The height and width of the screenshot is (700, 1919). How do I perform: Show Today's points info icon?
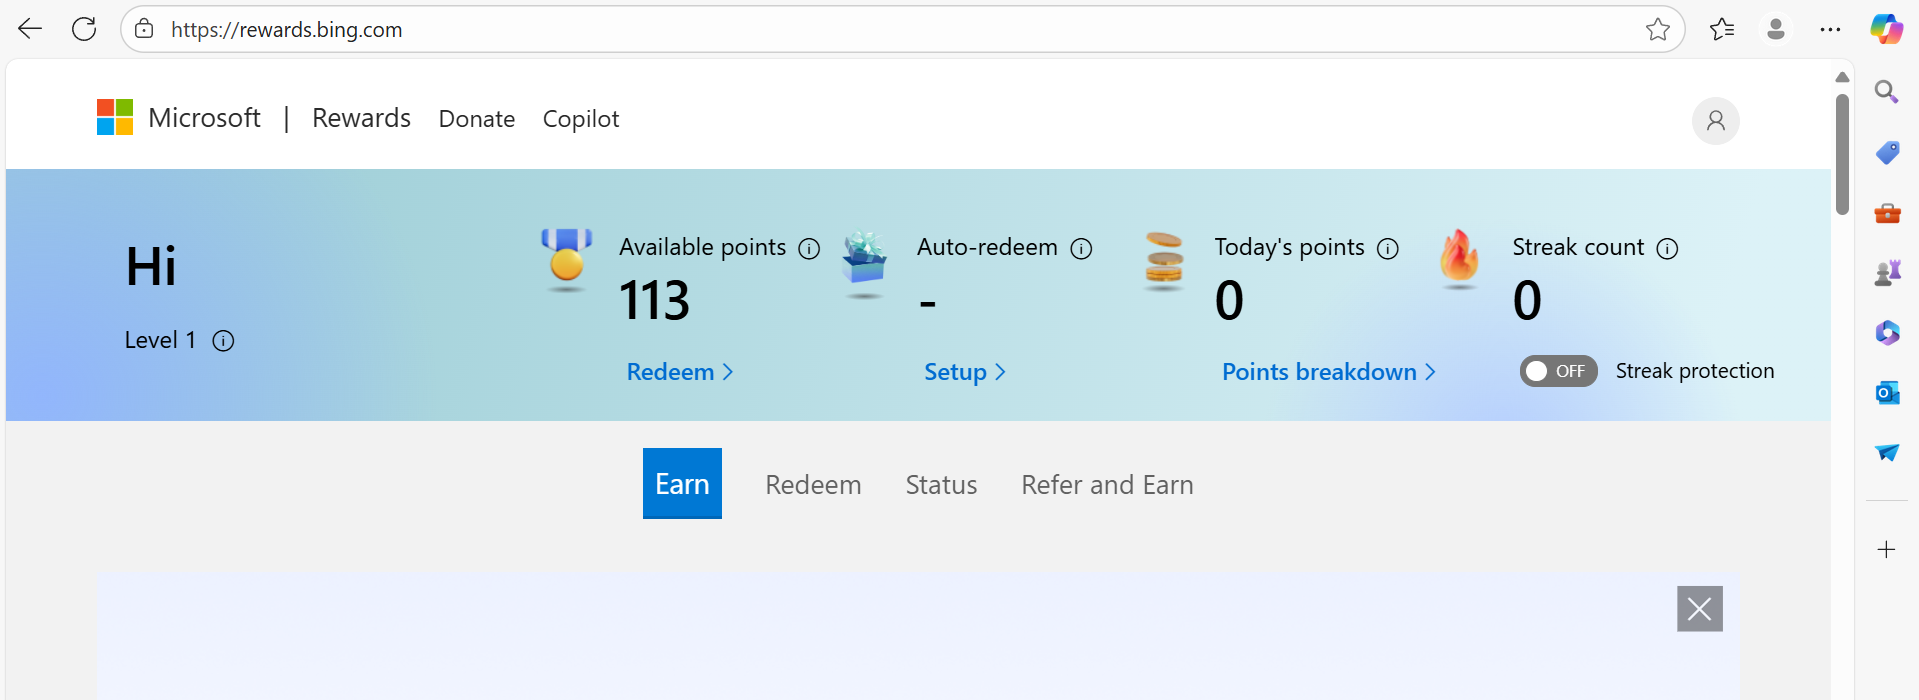[x=1388, y=248]
